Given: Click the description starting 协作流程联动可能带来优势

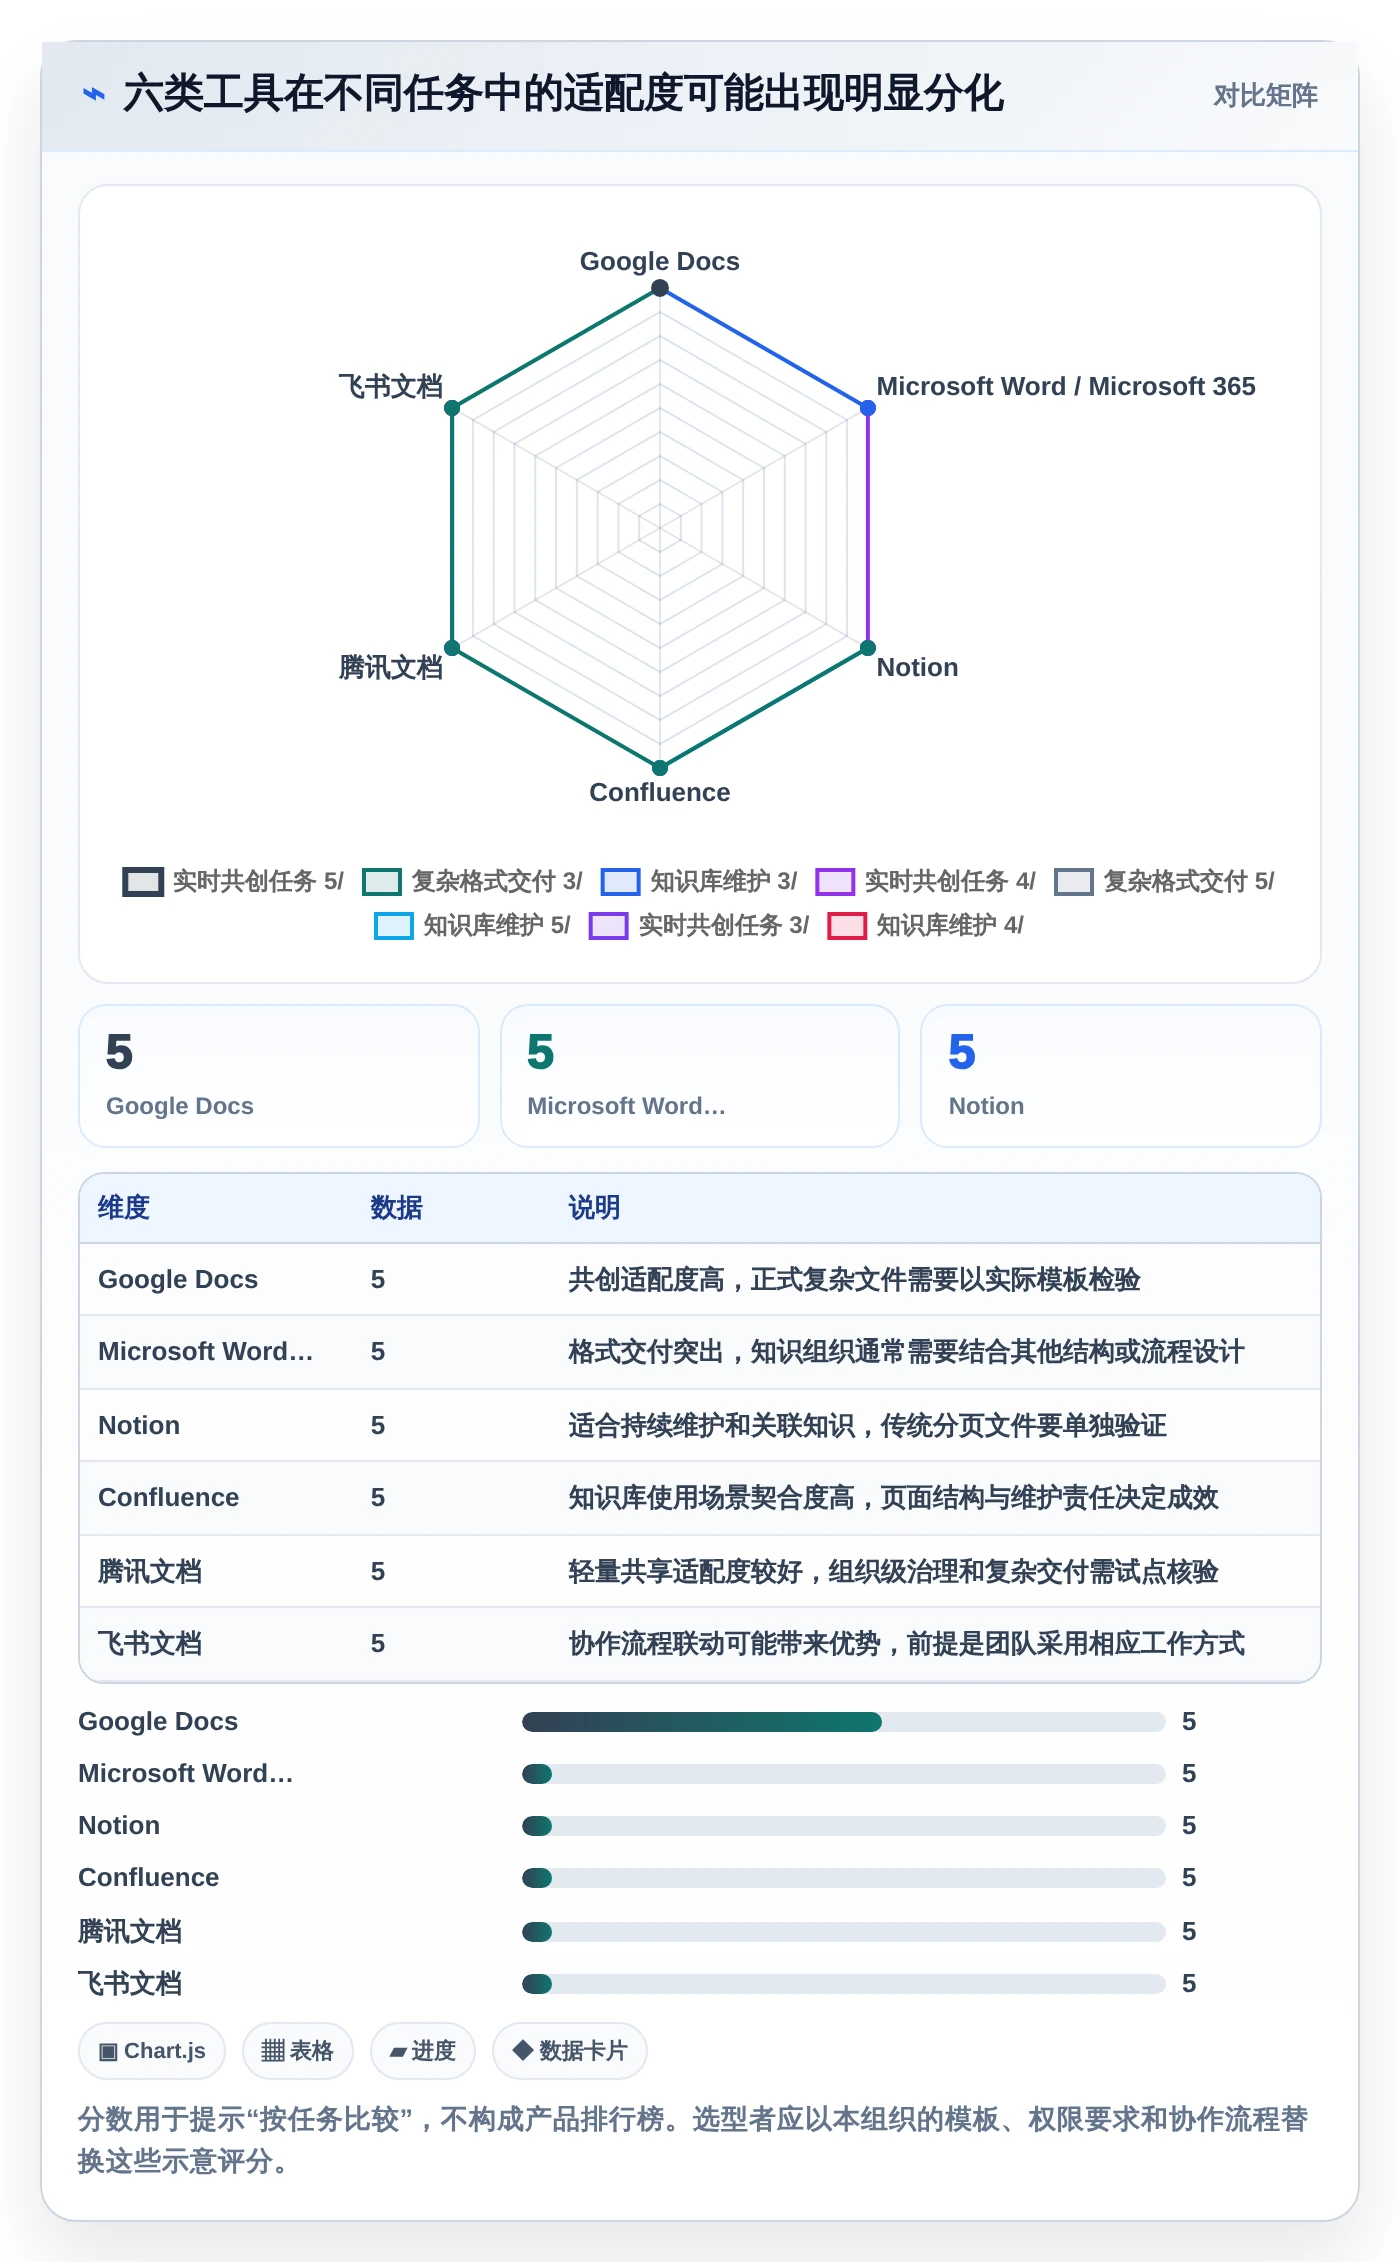Looking at the screenshot, I should [907, 1643].
